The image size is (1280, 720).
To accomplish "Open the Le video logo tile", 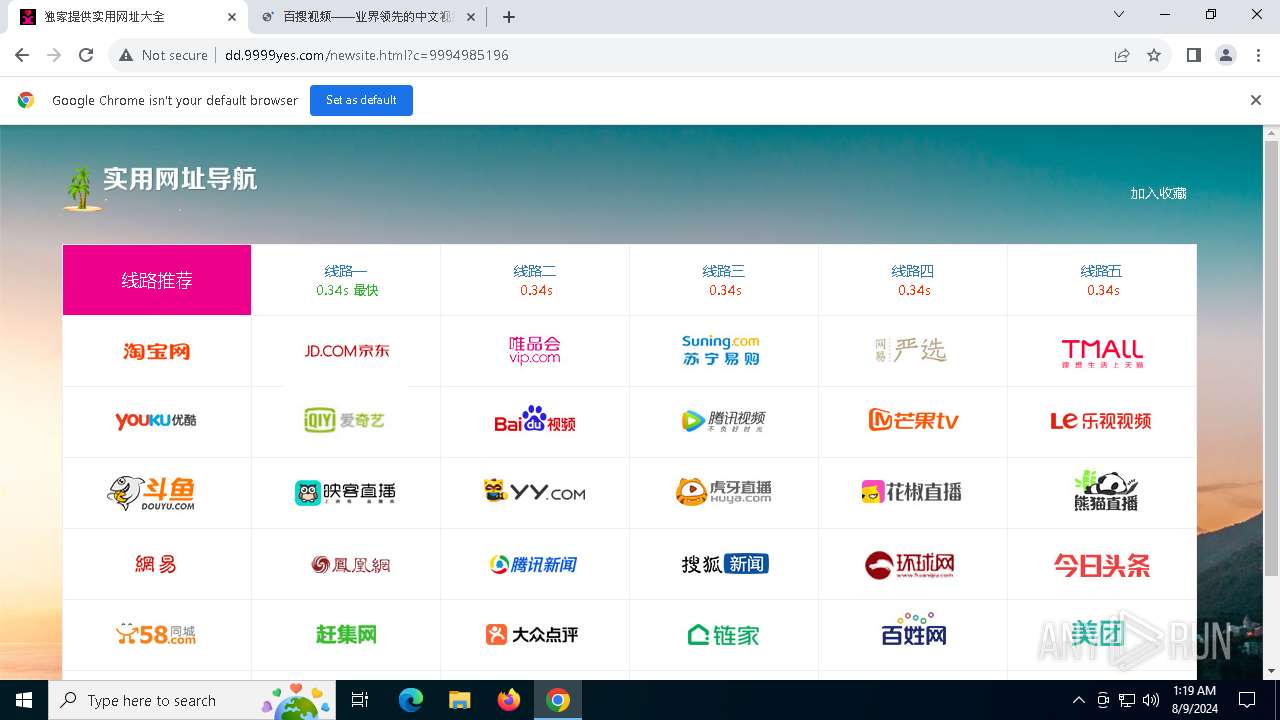I will pos(1102,422).
